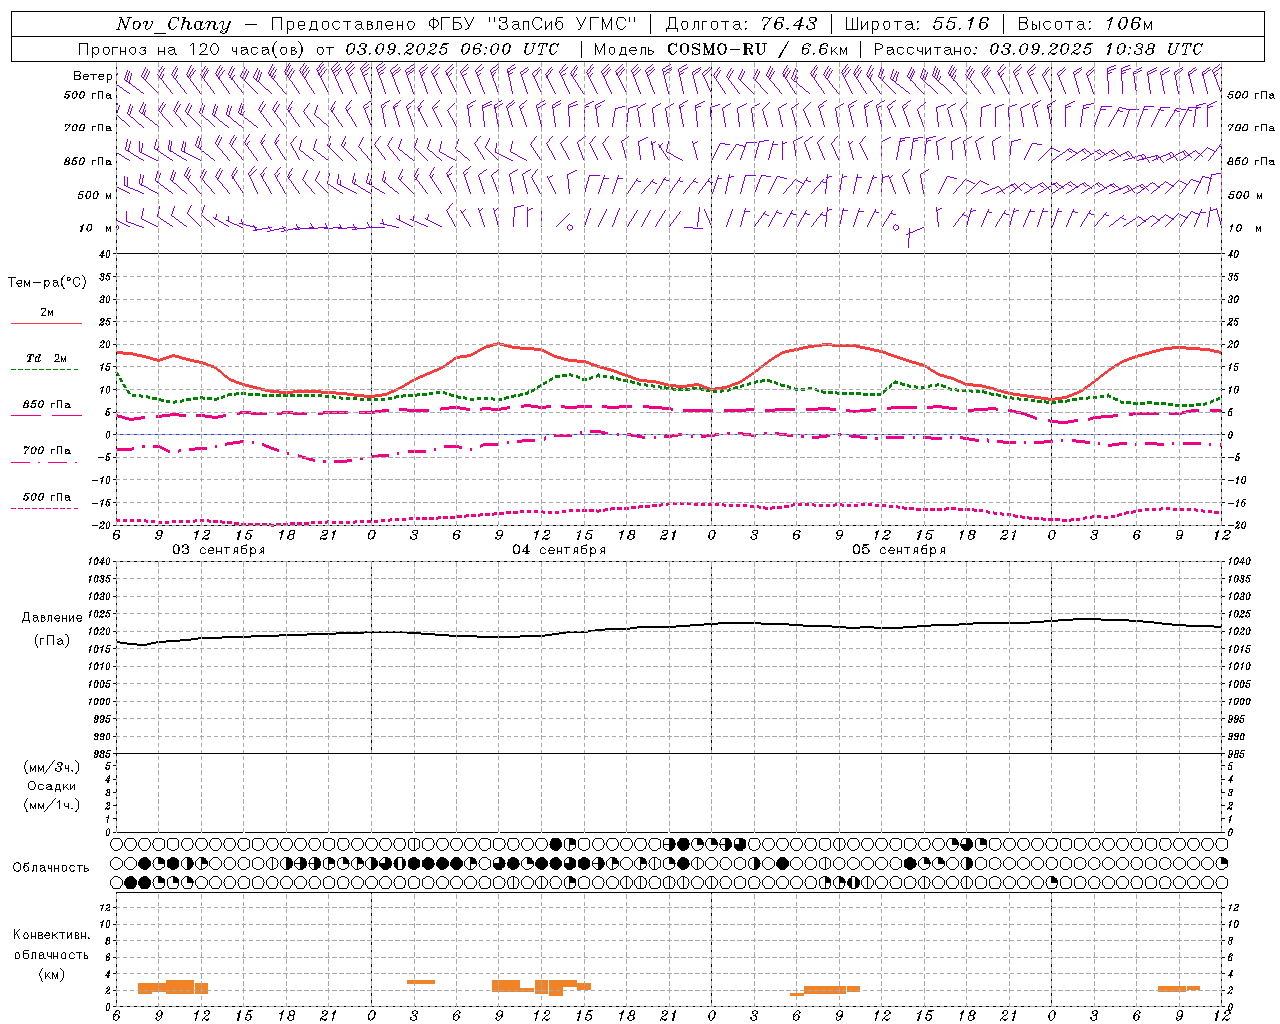Click the 03 сентября date label
1280x1024 pixels.
[x=219, y=550]
